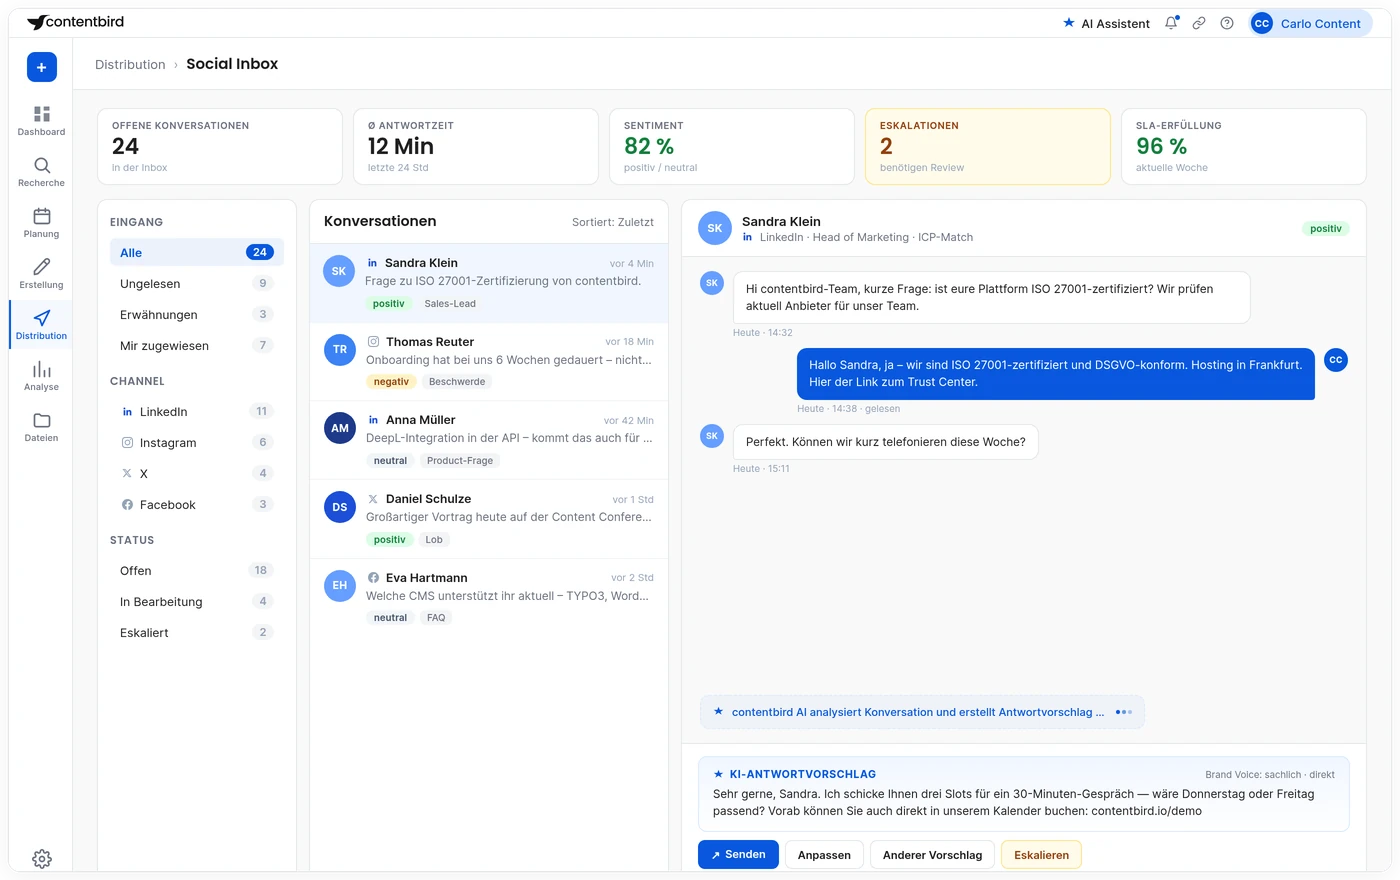
Task: Click the Instagram icon beside Thomas Reuter
Action: click(373, 341)
